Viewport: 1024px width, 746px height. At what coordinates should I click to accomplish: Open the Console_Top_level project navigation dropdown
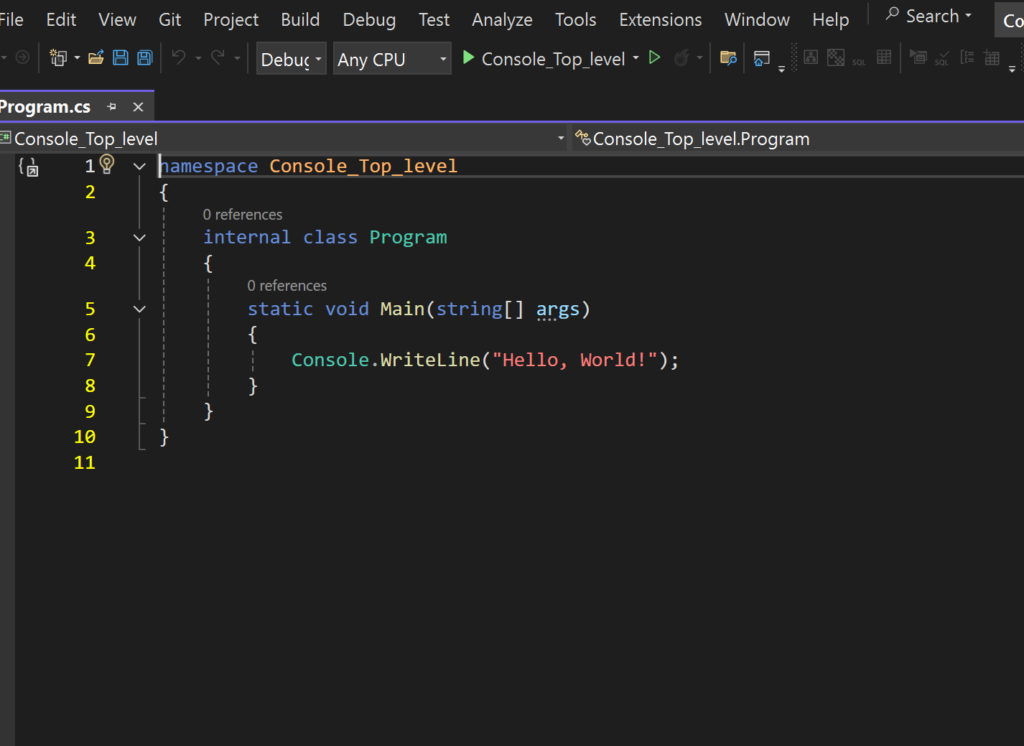561,139
